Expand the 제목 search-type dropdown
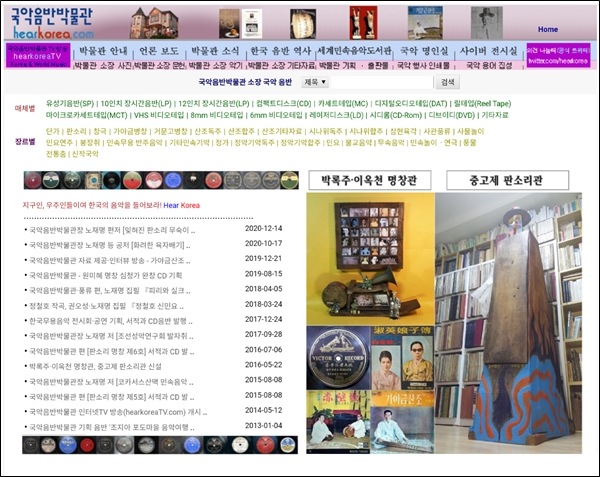The image size is (600, 477). (x=315, y=82)
